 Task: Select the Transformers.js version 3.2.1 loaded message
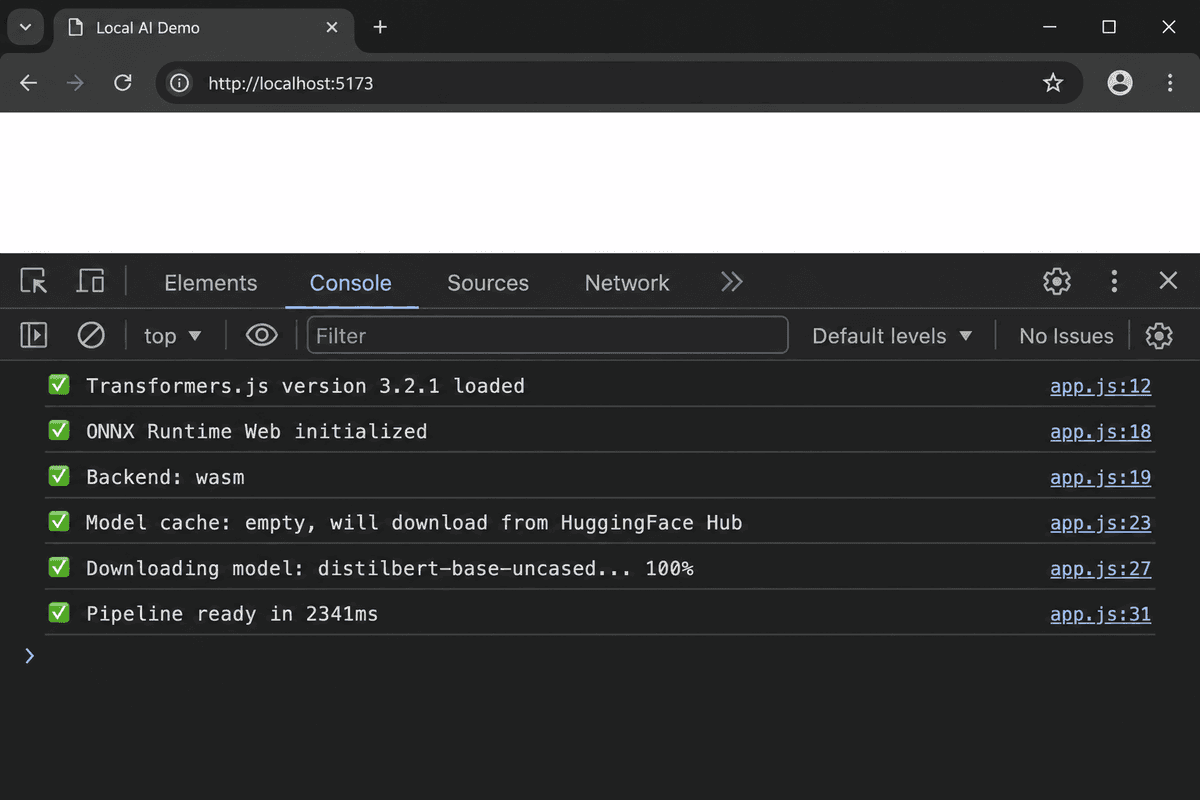305,386
